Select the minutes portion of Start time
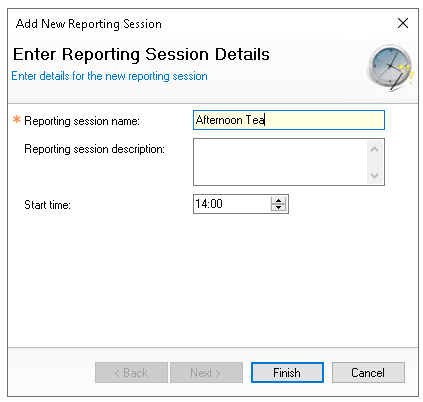Screen dimensions: 423x402 216,204
